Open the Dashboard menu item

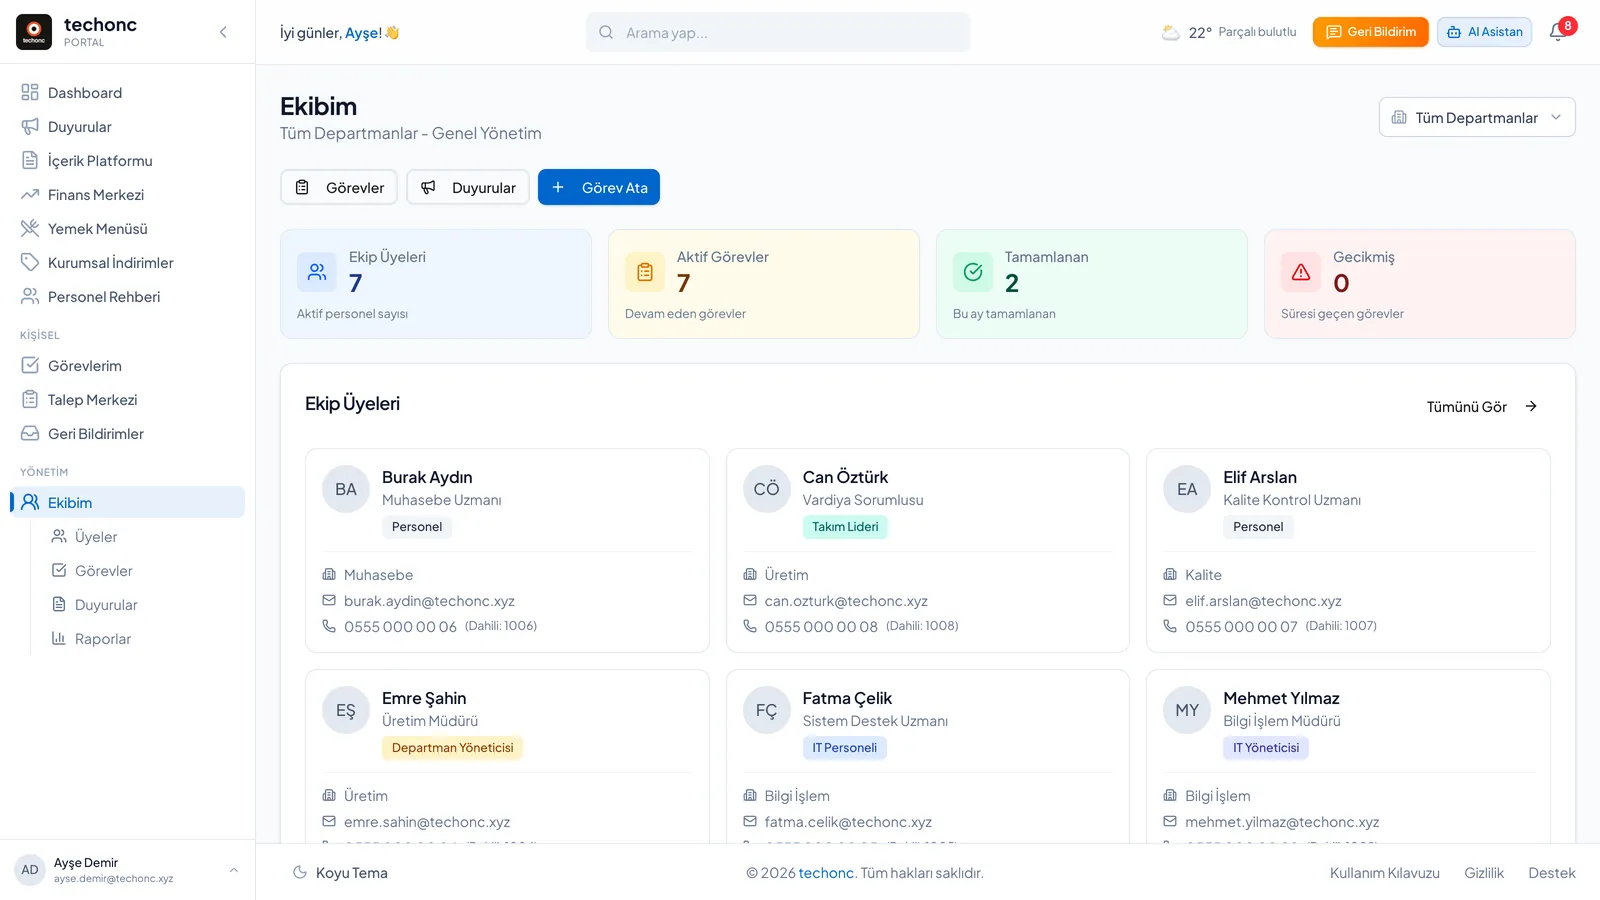(x=128, y=93)
